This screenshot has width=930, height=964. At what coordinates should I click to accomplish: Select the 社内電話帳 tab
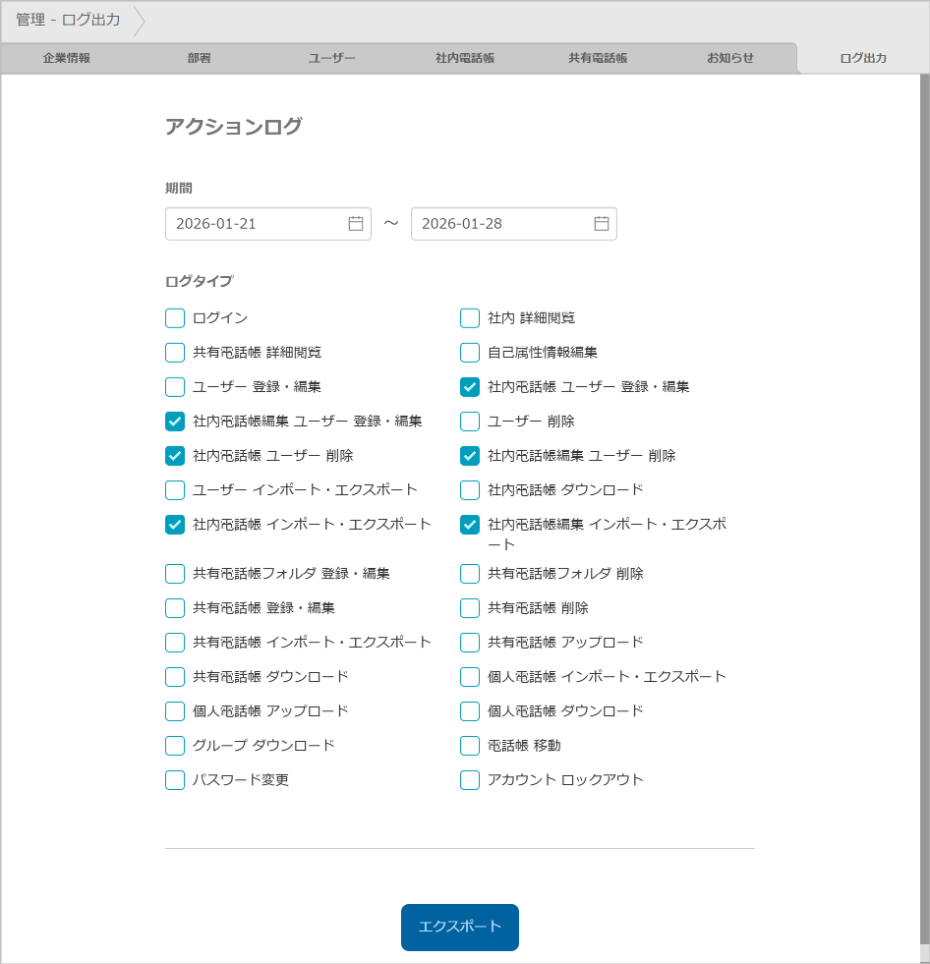[465, 58]
